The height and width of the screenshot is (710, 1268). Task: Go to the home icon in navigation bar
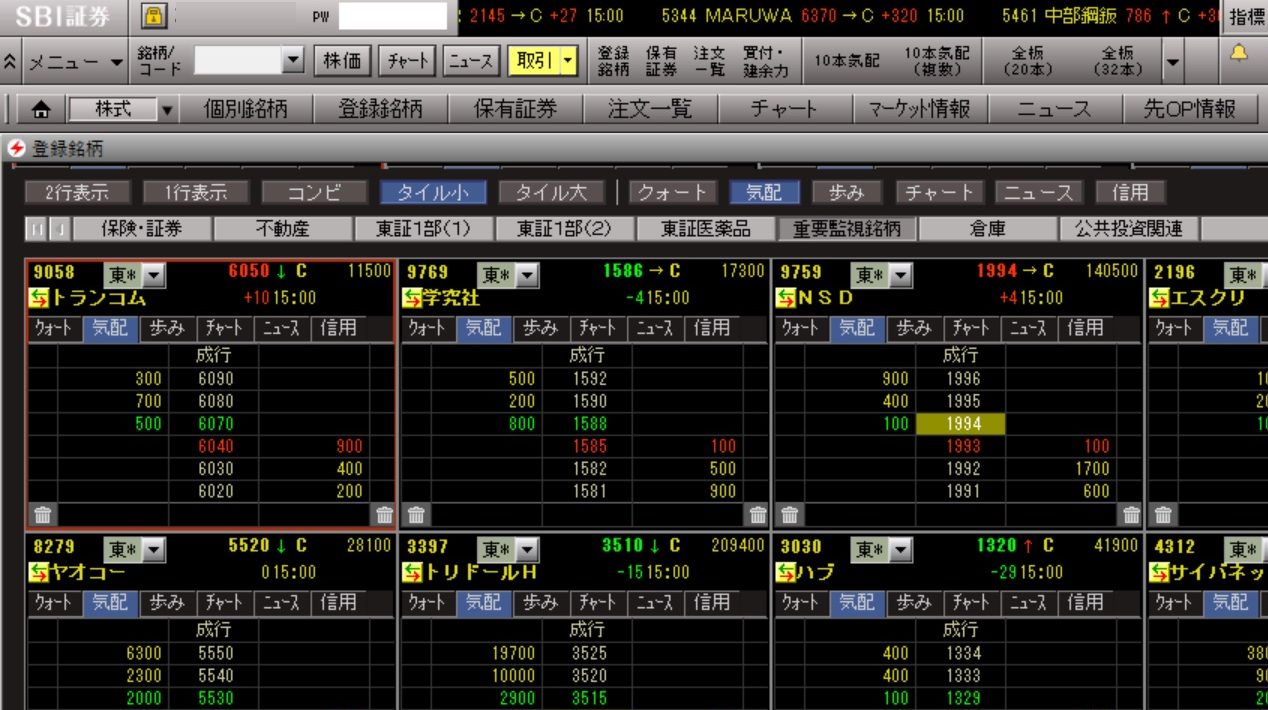[41, 109]
